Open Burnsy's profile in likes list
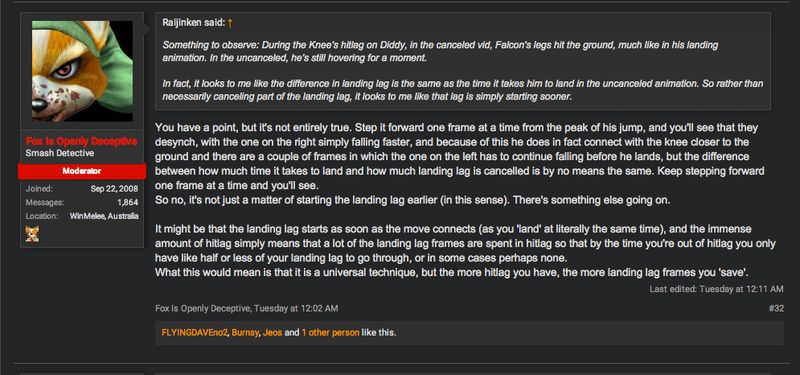 click(x=245, y=333)
